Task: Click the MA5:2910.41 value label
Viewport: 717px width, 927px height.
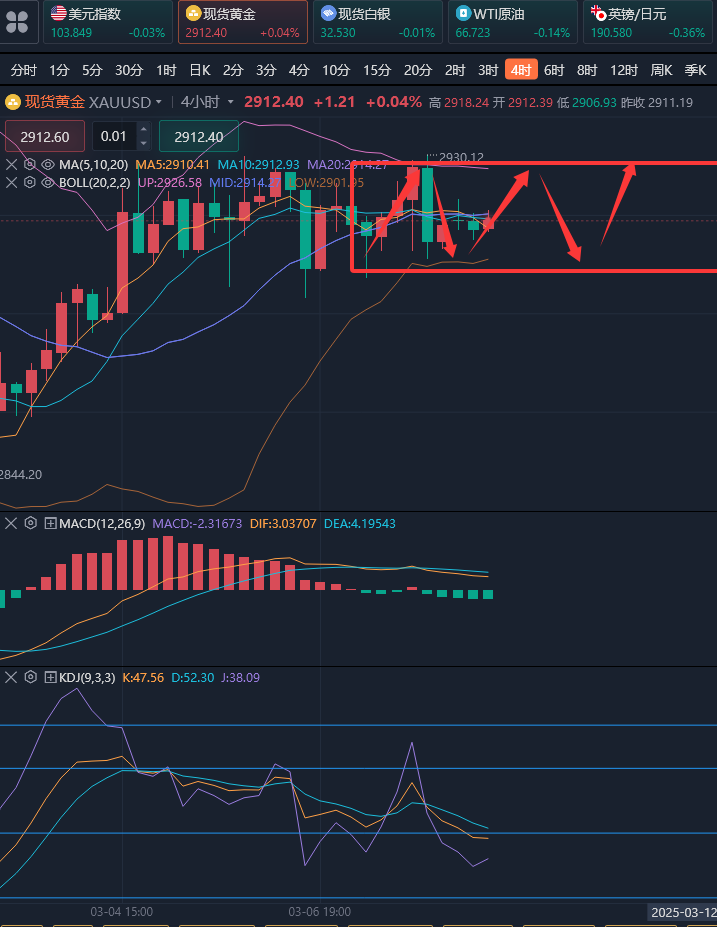Action: click(173, 164)
